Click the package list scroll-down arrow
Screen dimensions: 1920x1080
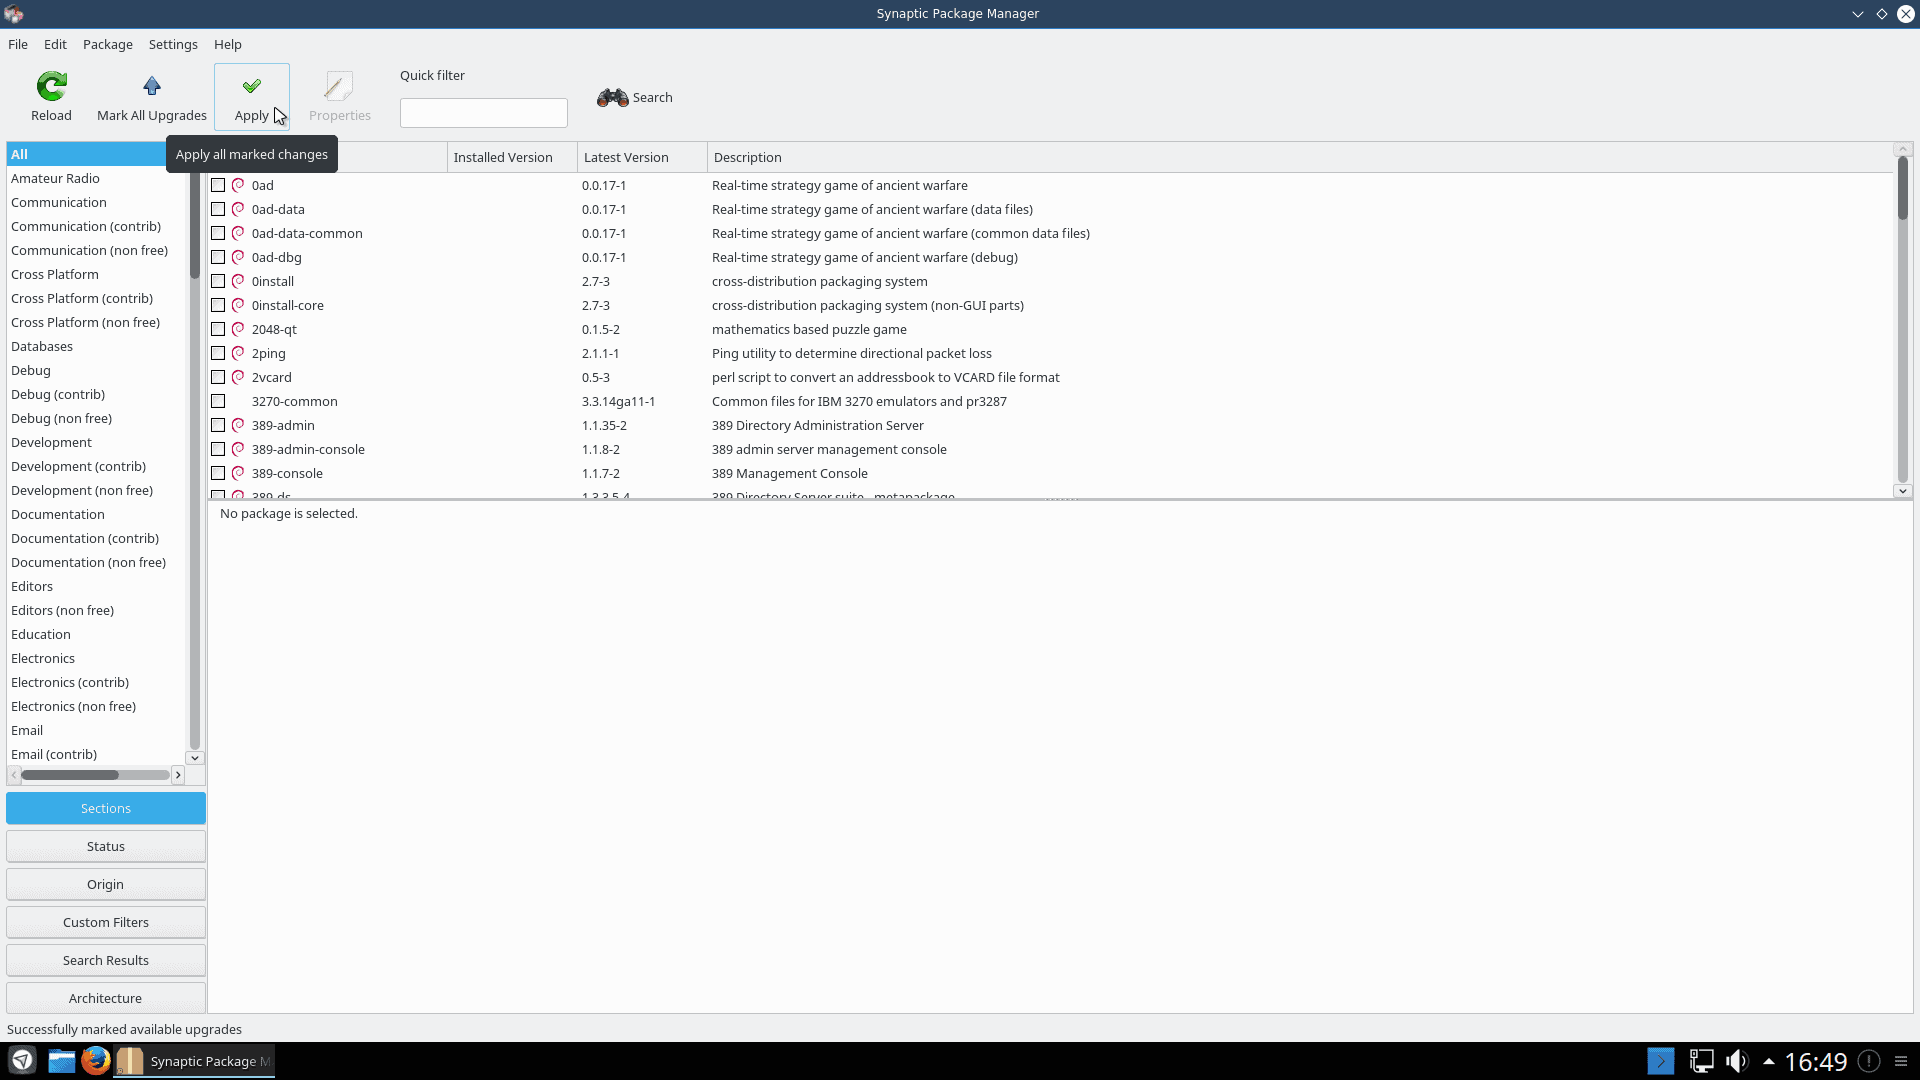pos(1902,490)
